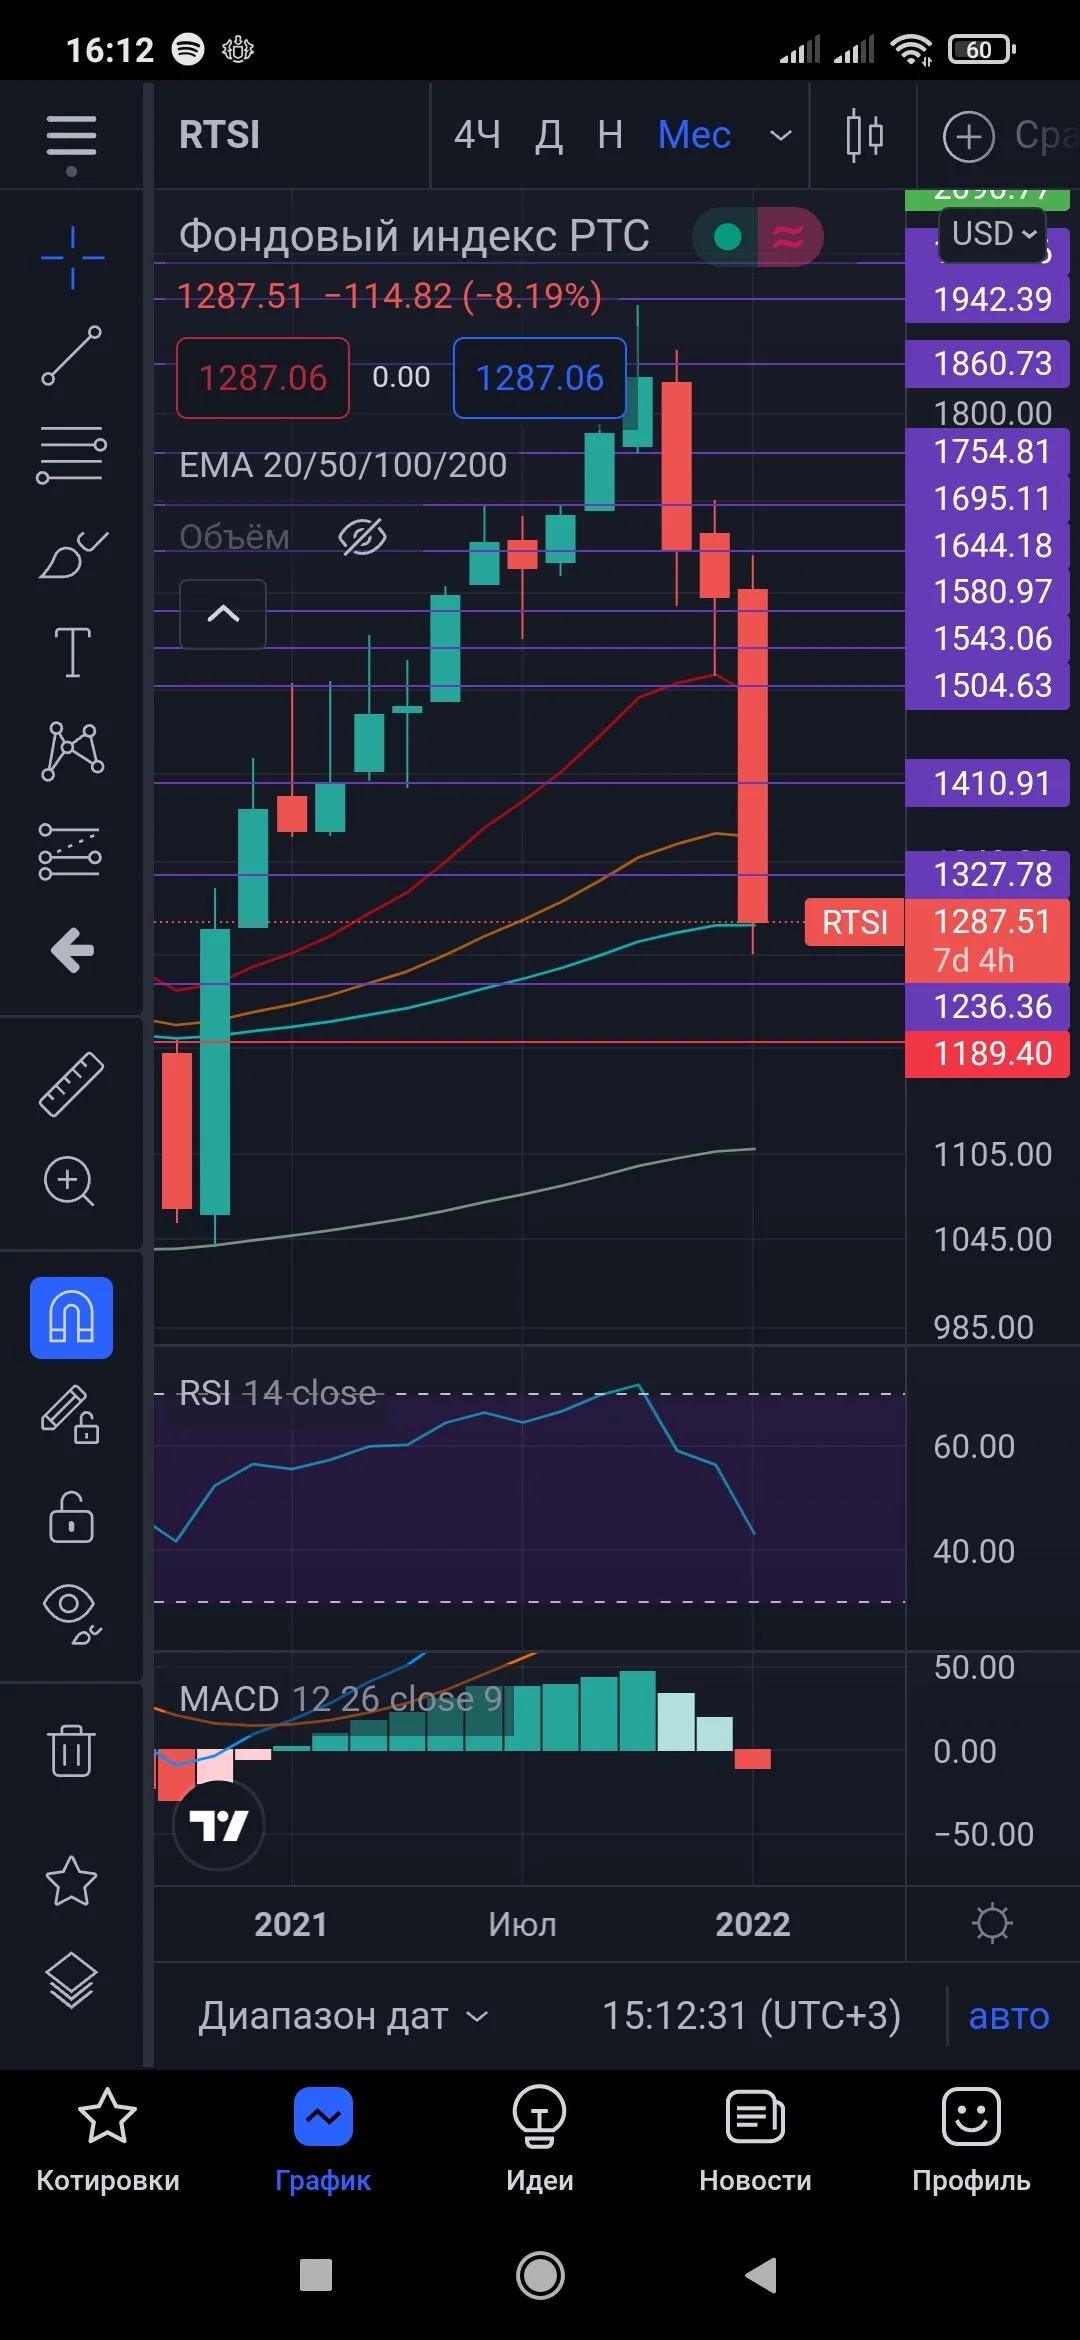Viewport: 1080px width, 2340px height.
Task: Toggle the magnet snap mode
Action: (x=71, y=1317)
